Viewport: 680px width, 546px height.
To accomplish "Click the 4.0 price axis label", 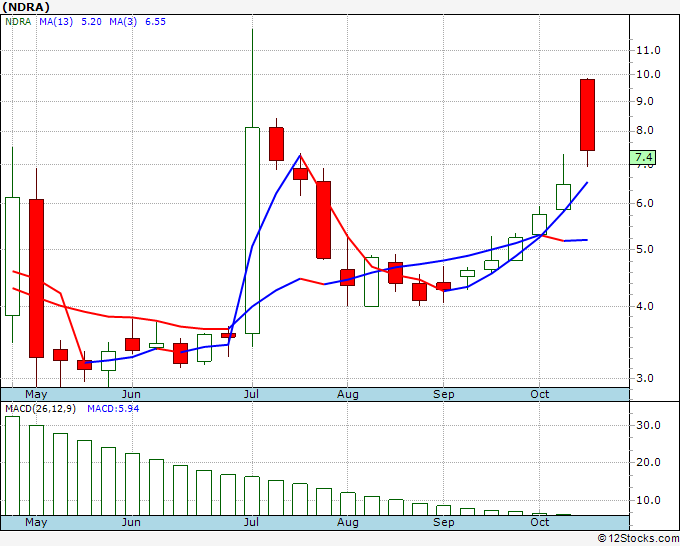I will (x=645, y=306).
